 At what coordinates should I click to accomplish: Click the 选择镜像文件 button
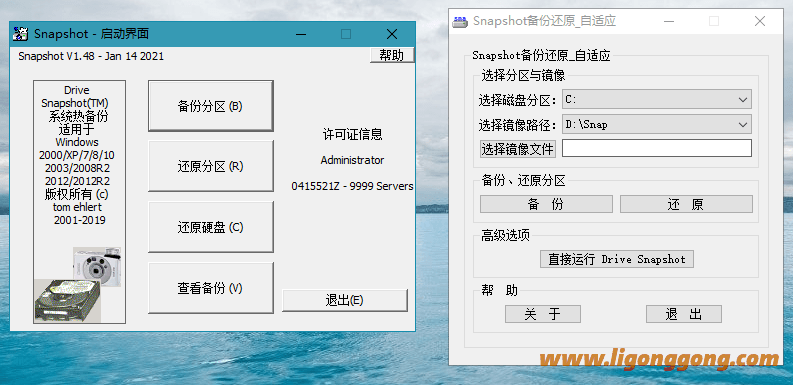tap(518, 149)
